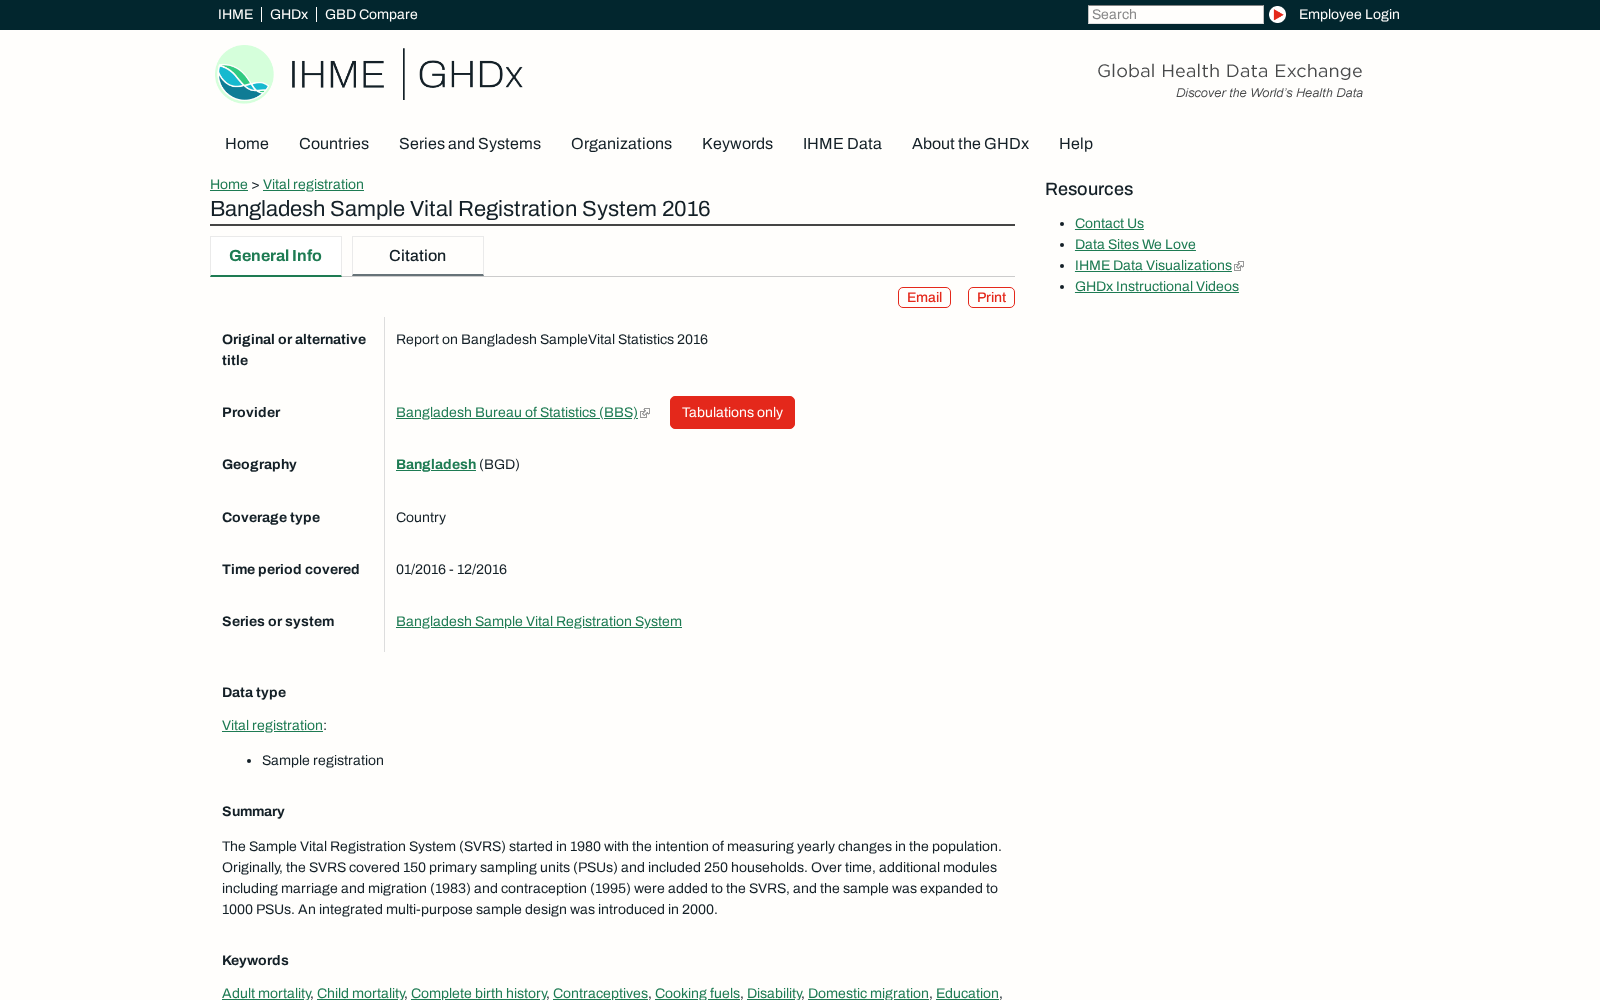Viewport: 1600px width, 1000px height.
Task: Open IHME Data navigation item
Action: (842, 143)
